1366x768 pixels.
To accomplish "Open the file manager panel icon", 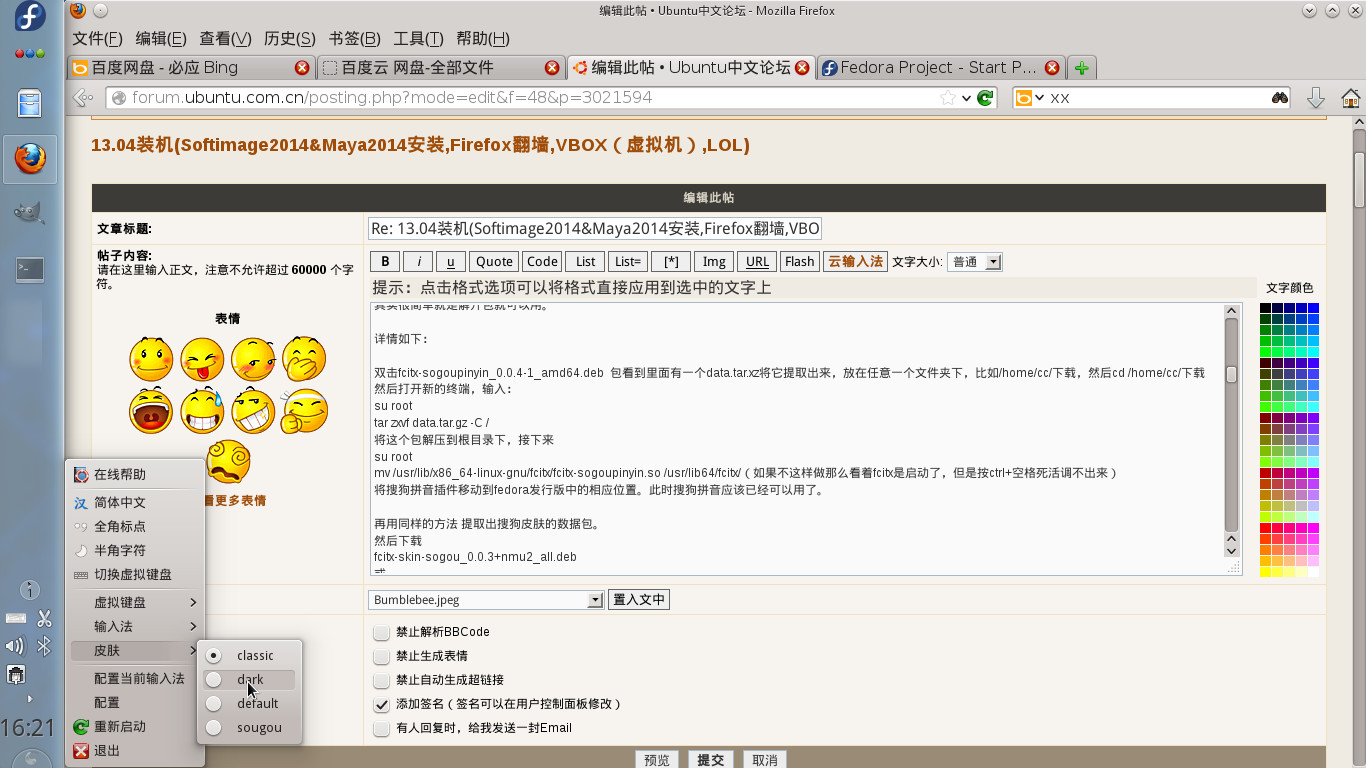I will [x=30, y=103].
